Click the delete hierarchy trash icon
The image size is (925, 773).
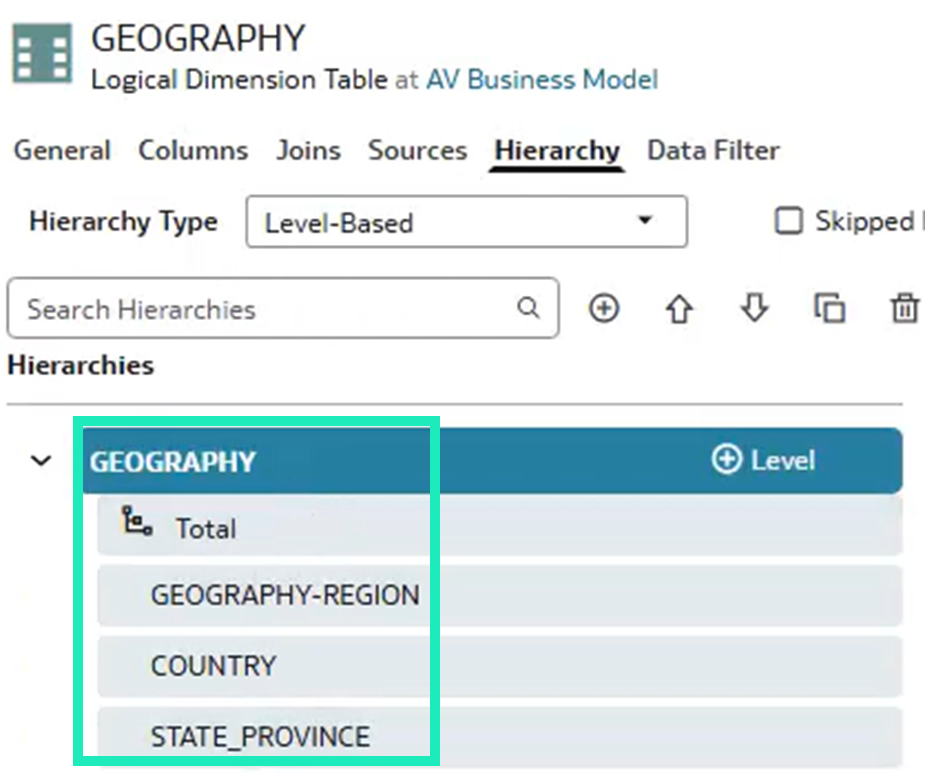[903, 309]
